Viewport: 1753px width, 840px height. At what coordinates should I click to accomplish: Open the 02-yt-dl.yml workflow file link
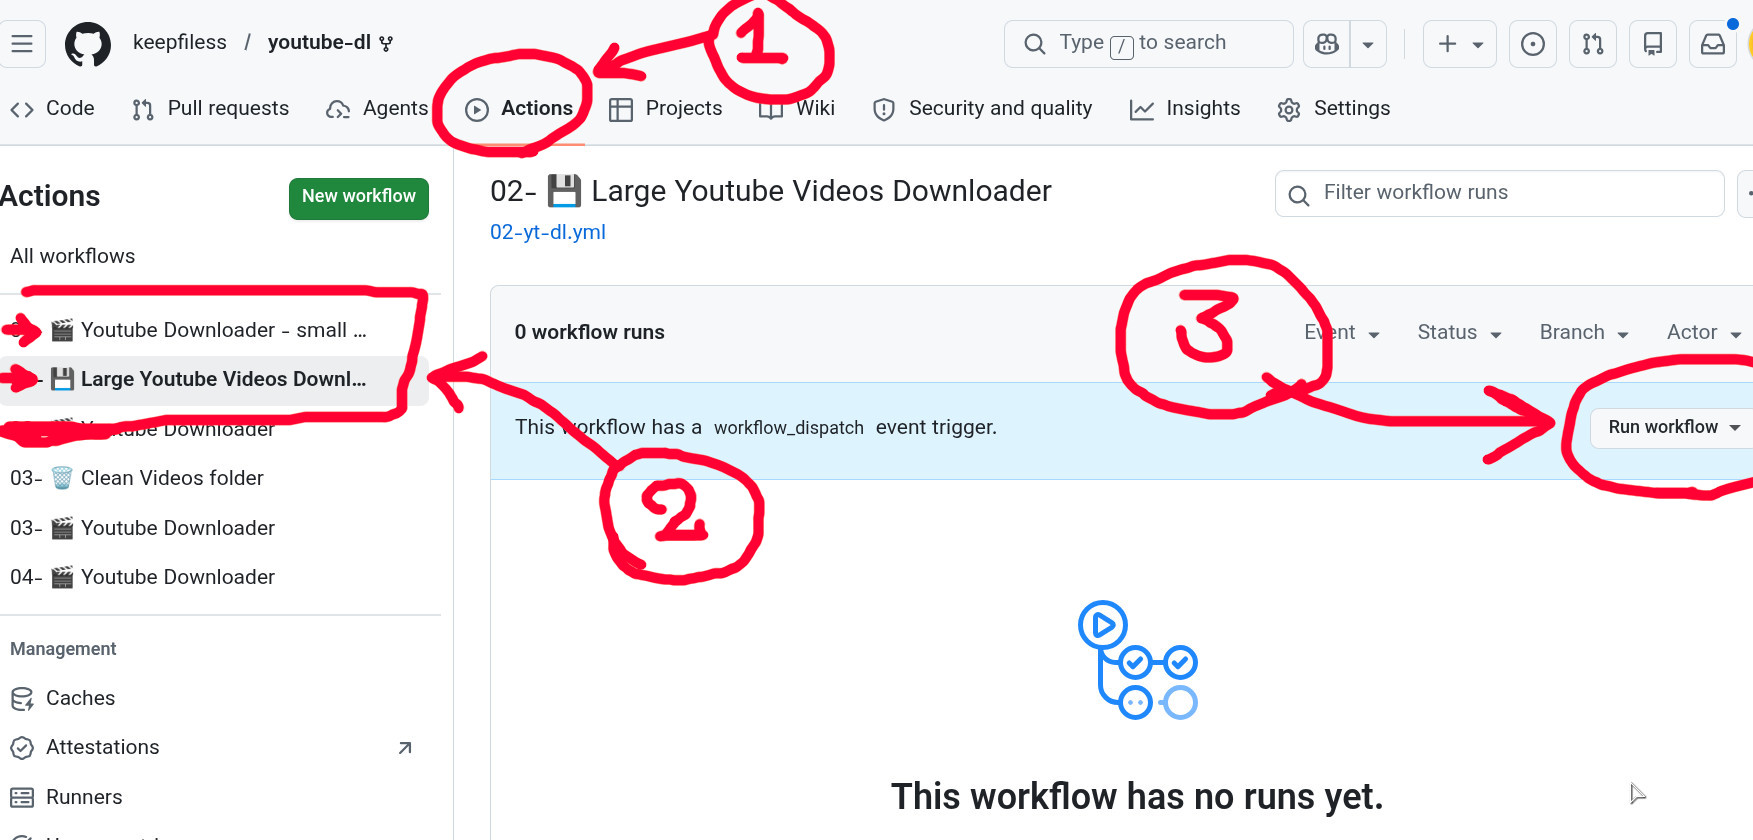click(548, 232)
